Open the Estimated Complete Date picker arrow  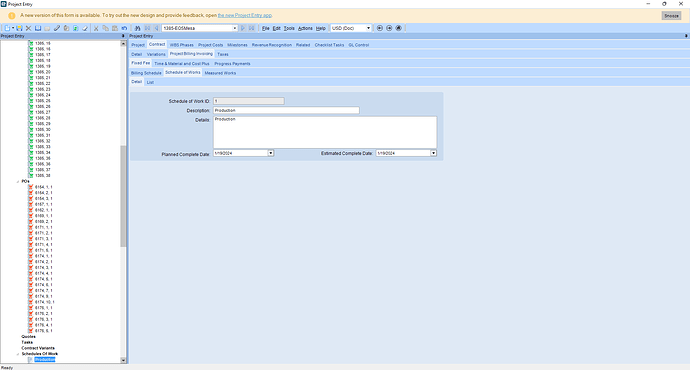pyautogui.click(x=433, y=153)
